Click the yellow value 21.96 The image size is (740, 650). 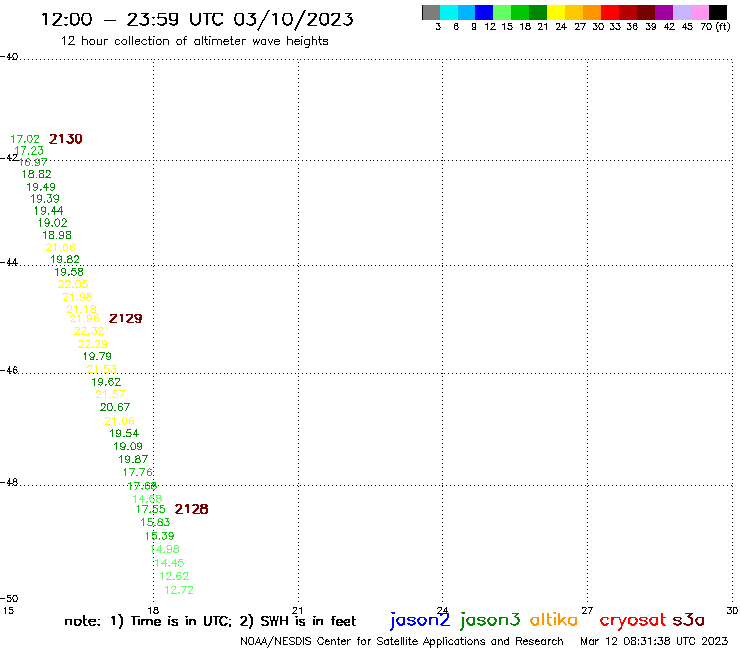pyautogui.click(x=84, y=319)
